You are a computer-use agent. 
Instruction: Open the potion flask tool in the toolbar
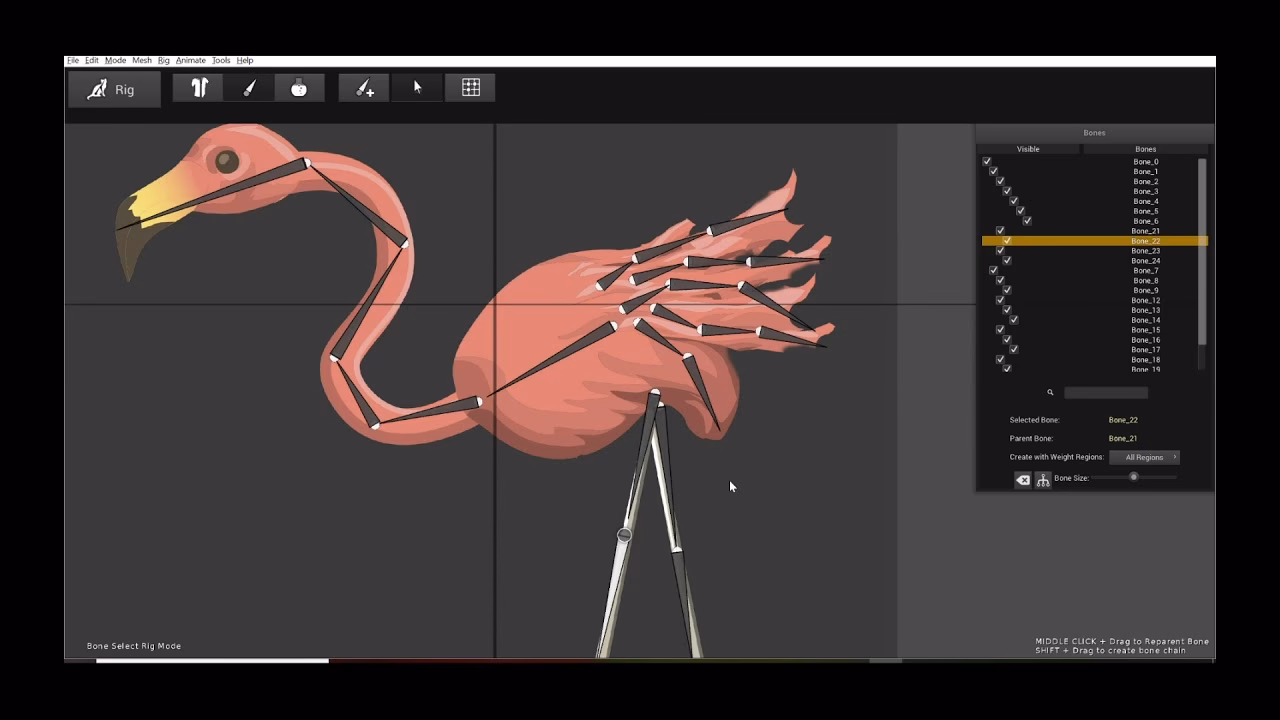[298, 87]
